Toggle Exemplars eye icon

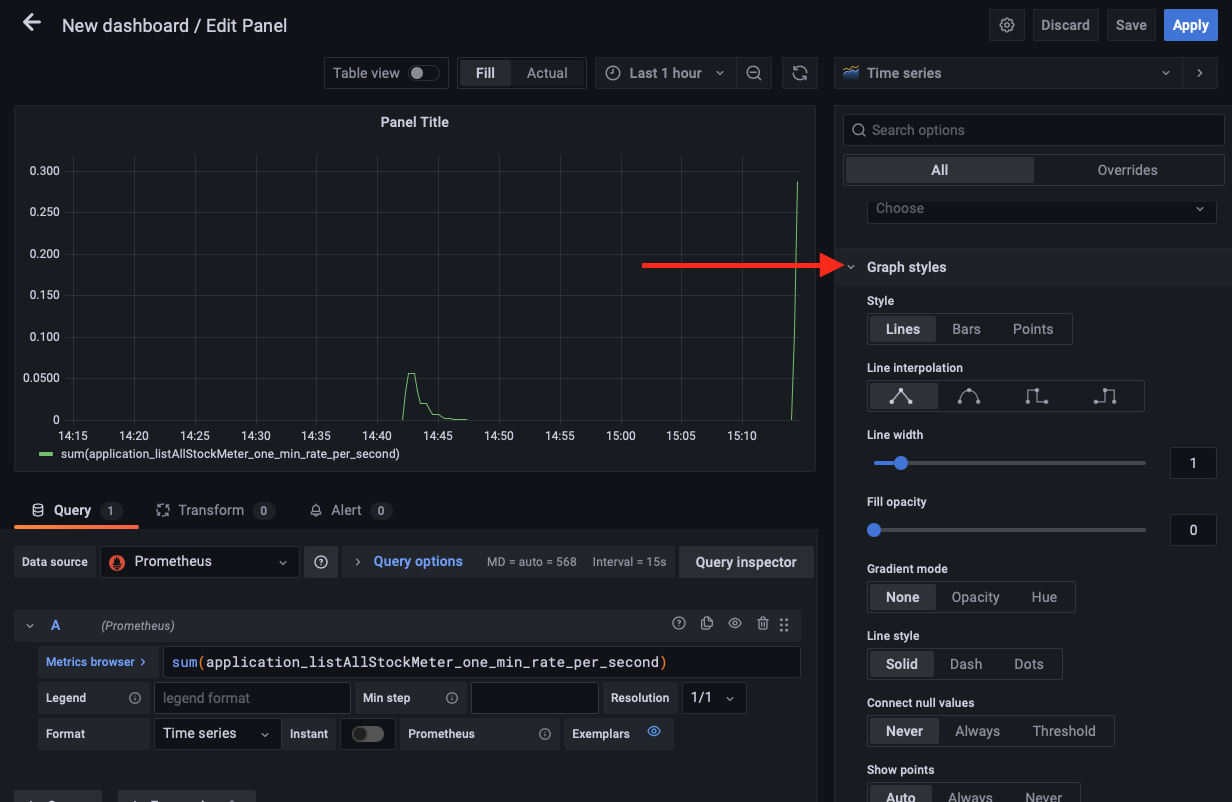pos(654,732)
